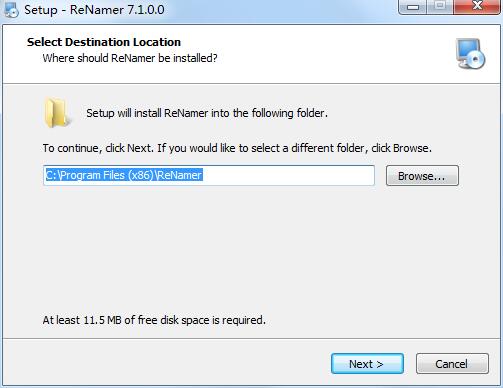503x388 pixels.
Task: Proceed with the Next > button
Action: 367,364
